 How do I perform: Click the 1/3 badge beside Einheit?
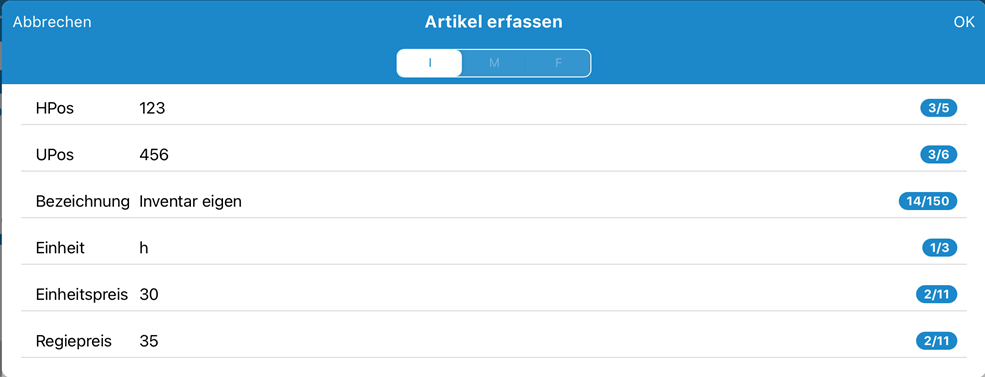pyautogui.click(x=939, y=248)
